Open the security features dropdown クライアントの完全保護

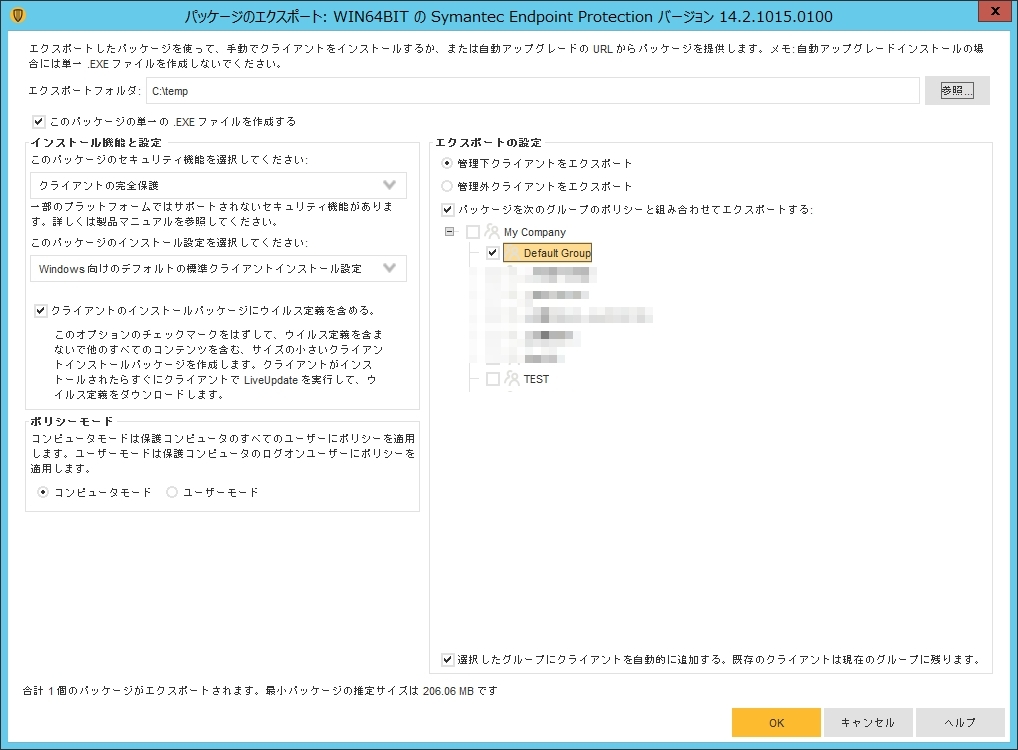(x=218, y=185)
